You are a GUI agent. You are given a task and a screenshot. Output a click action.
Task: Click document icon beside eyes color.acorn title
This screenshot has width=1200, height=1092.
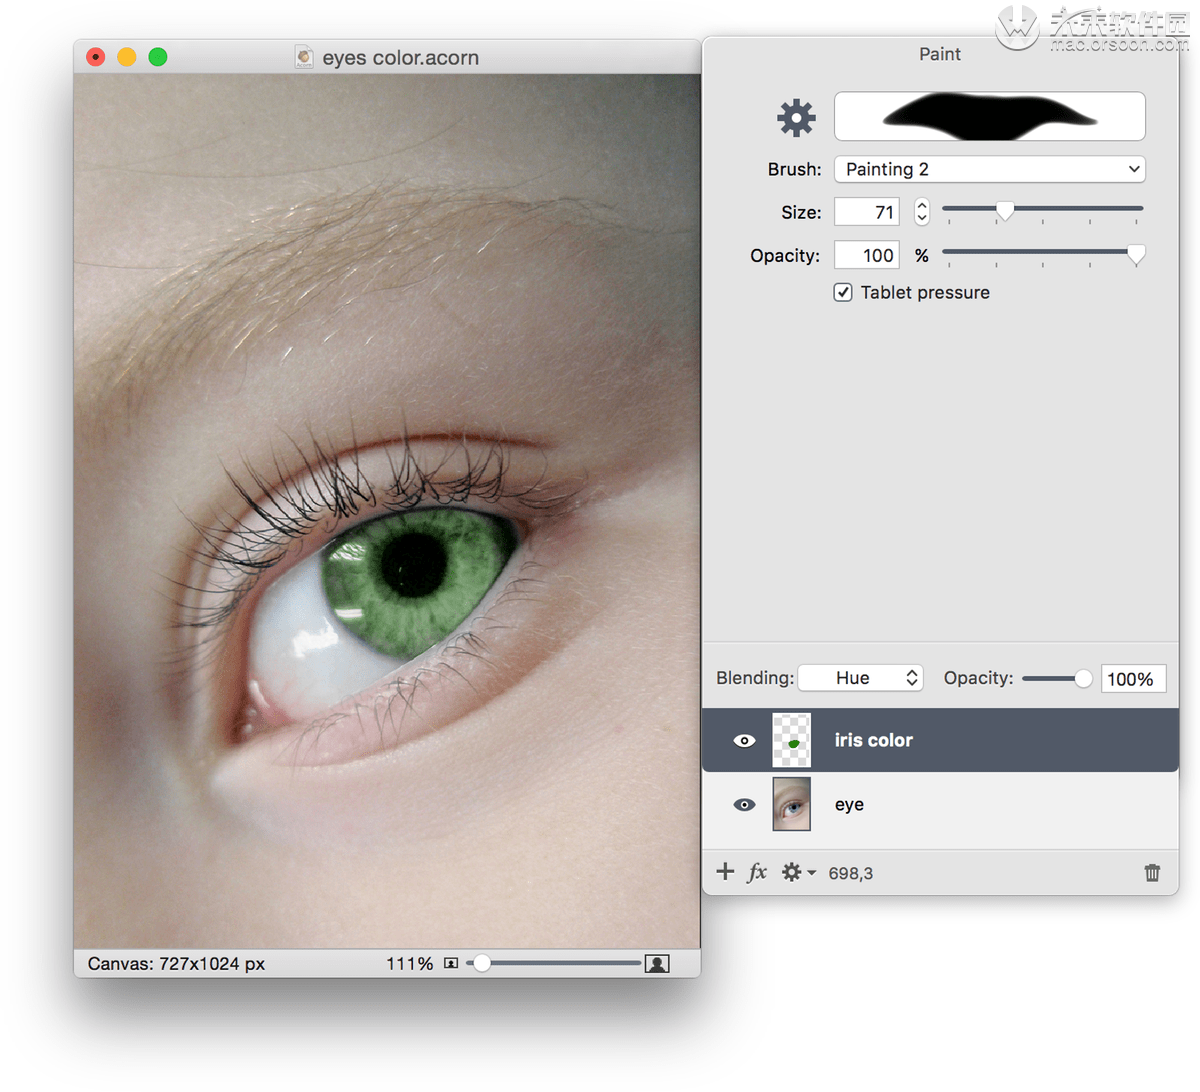304,57
